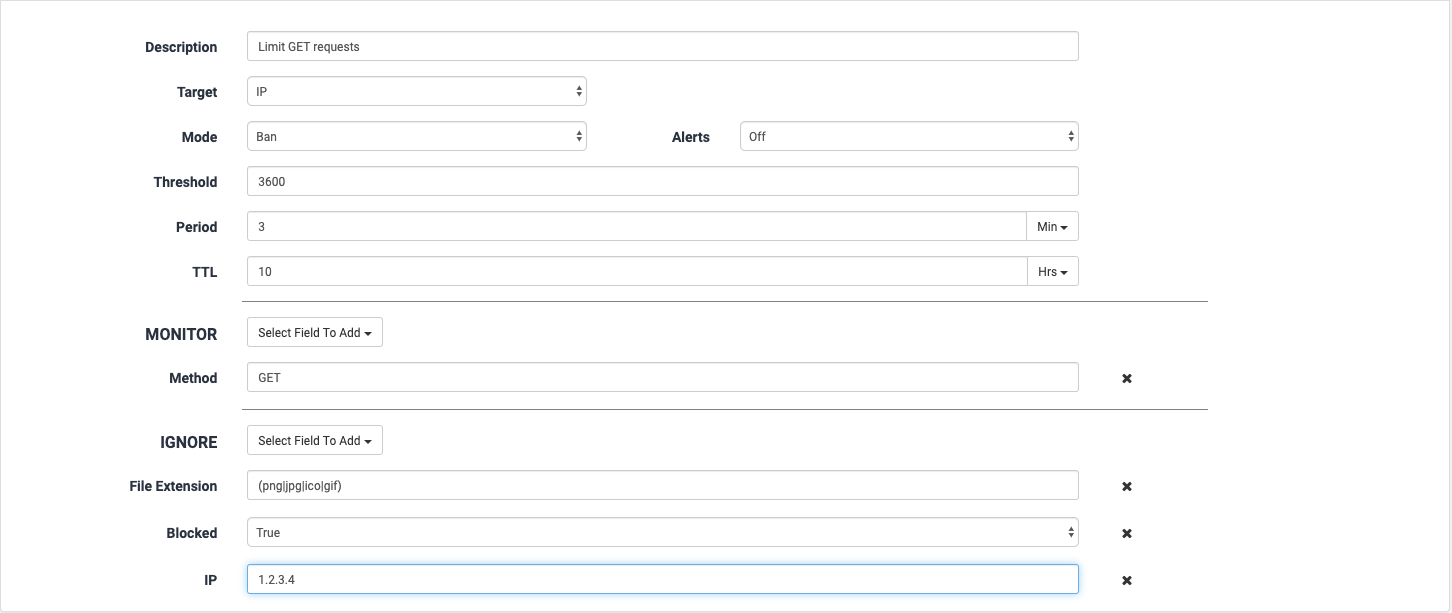Image resolution: width=1452 pixels, height=613 pixels.
Task: Change the TTL unit from Hrs
Action: (1052, 272)
